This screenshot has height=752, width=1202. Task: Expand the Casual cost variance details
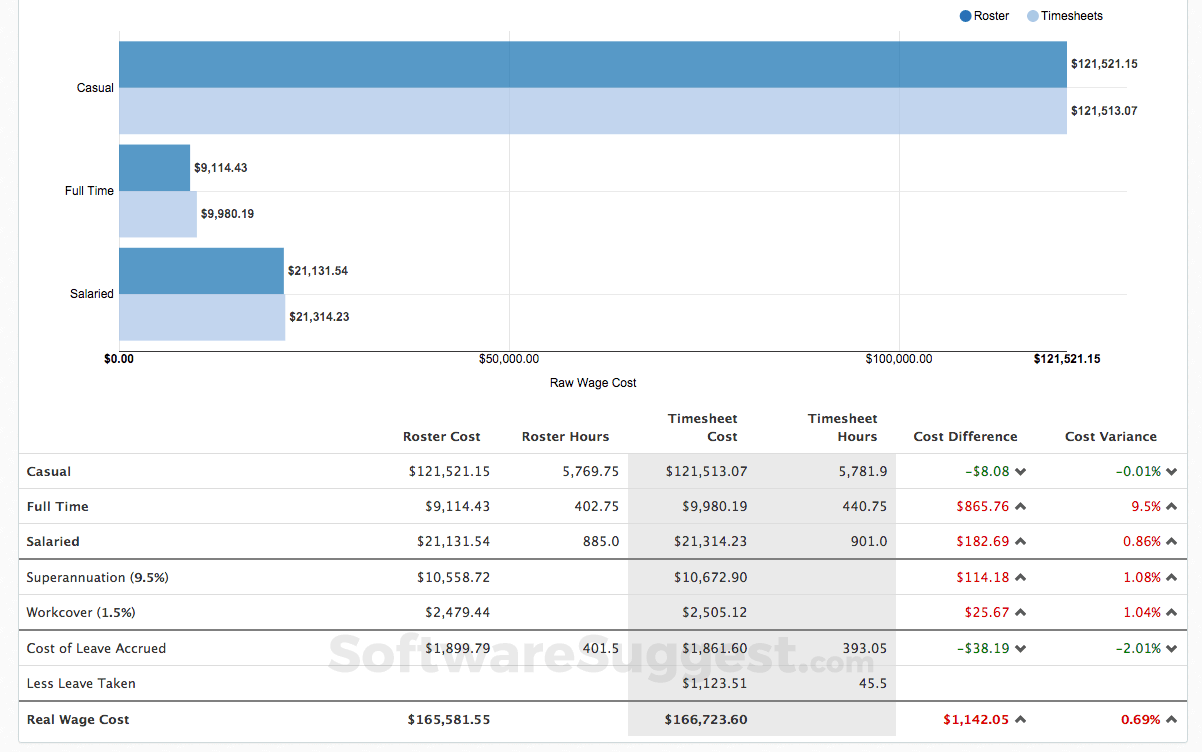(x=1170, y=471)
